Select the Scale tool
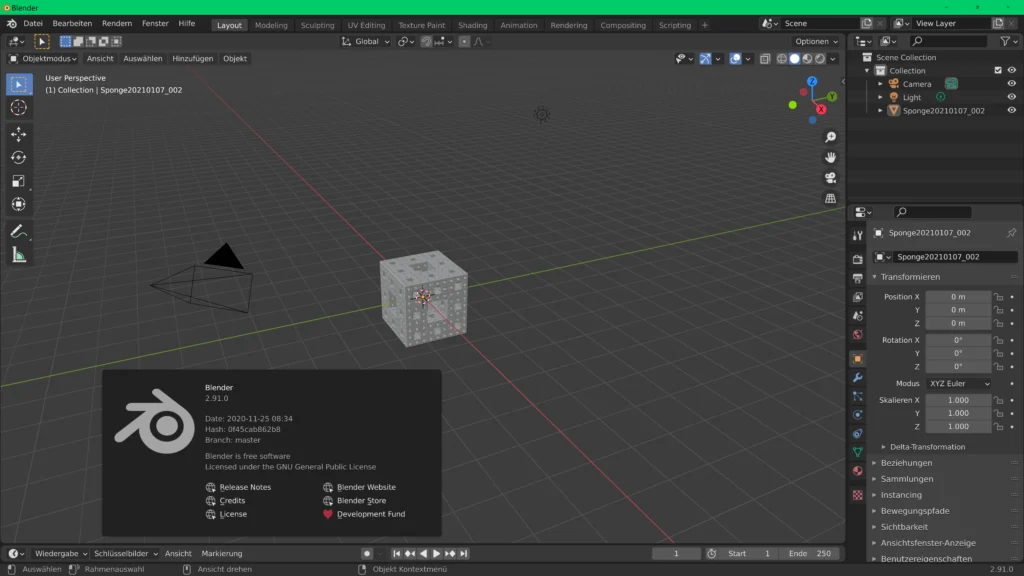Image resolution: width=1024 pixels, height=576 pixels. pos(18,181)
